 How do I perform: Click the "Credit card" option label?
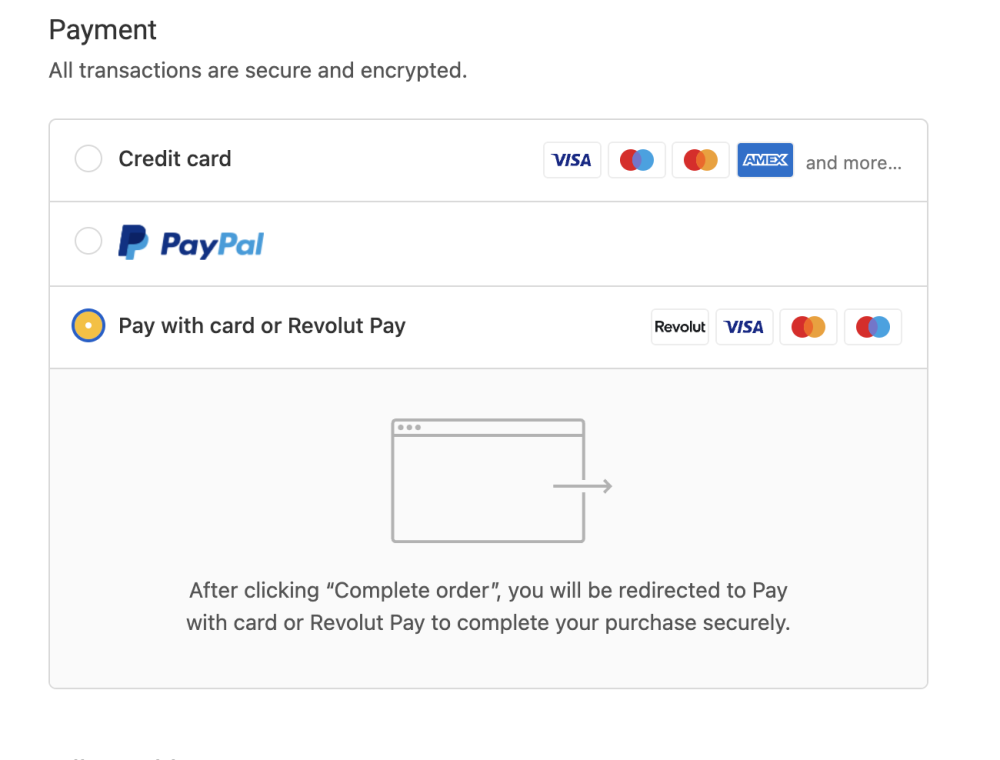pos(175,159)
